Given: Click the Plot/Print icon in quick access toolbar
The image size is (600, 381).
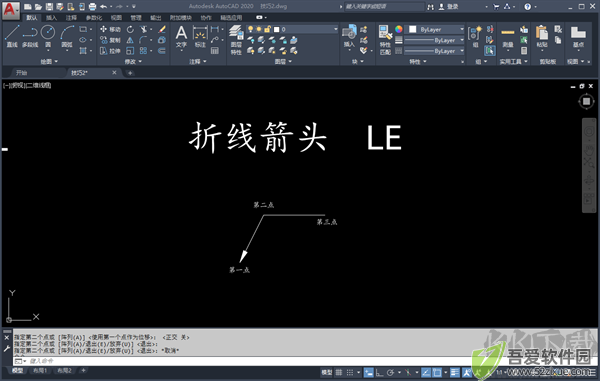Looking at the screenshot, I should [x=92, y=7].
